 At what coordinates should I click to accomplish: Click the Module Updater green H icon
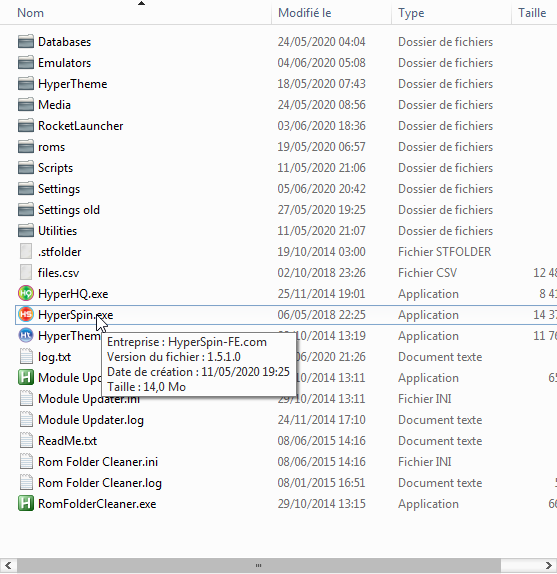pyautogui.click(x=26, y=377)
